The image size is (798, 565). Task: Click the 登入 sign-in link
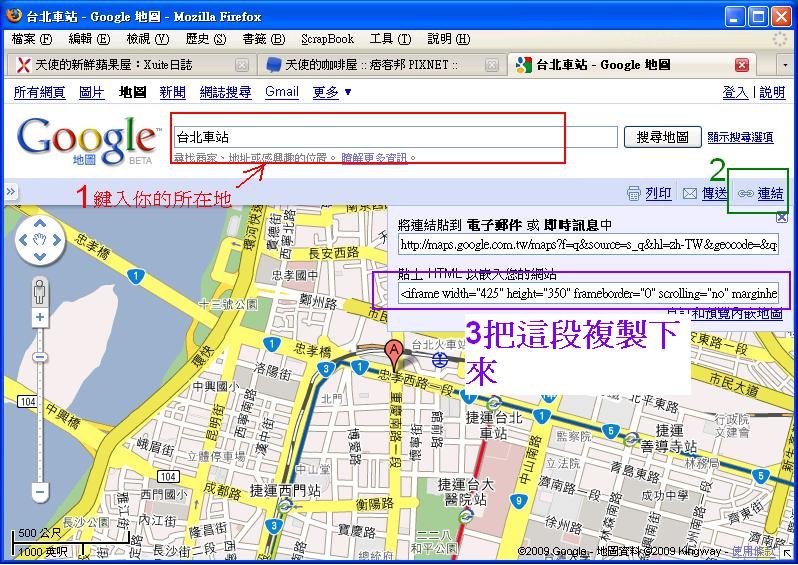coord(735,92)
